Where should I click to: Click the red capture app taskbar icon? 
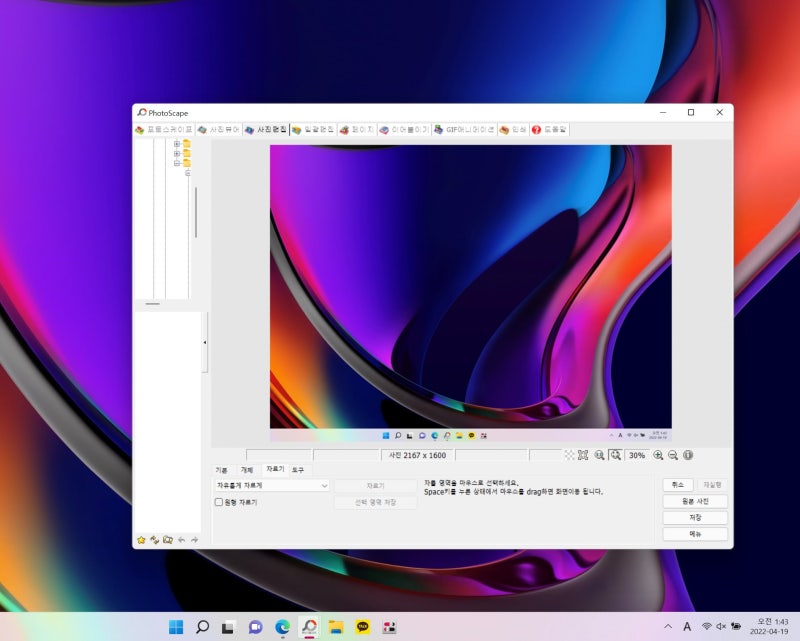click(390, 627)
